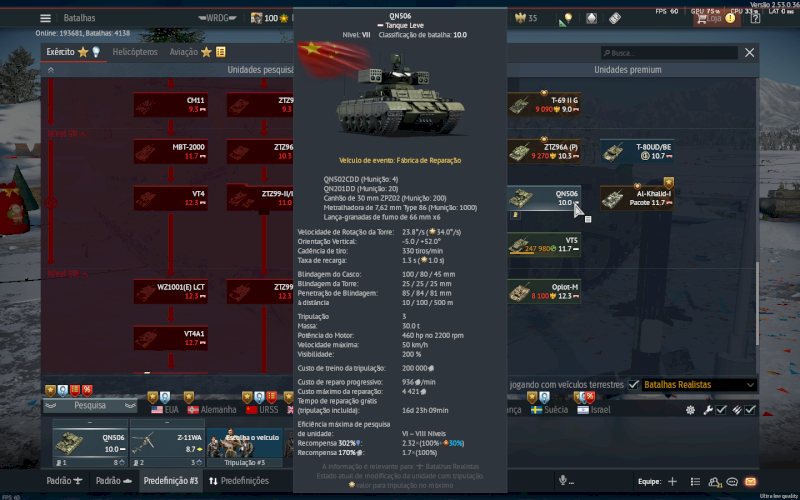Click the gear settings icon near Israel
The height and width of the screenshot is (500, 800).
(x=690, y=410)
